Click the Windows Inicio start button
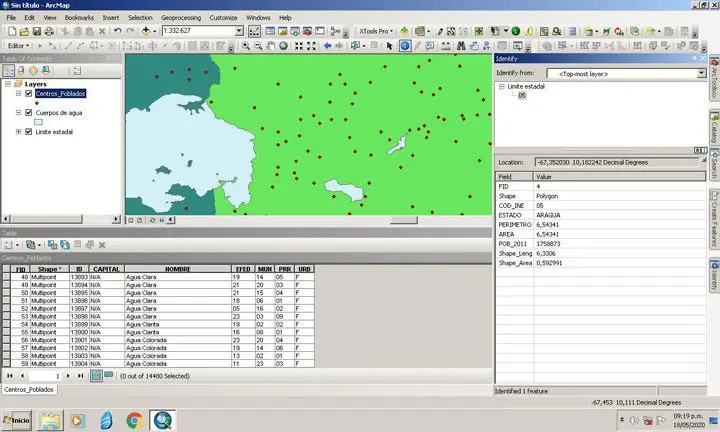The image size is (720, 432). (x=17, y=420)
